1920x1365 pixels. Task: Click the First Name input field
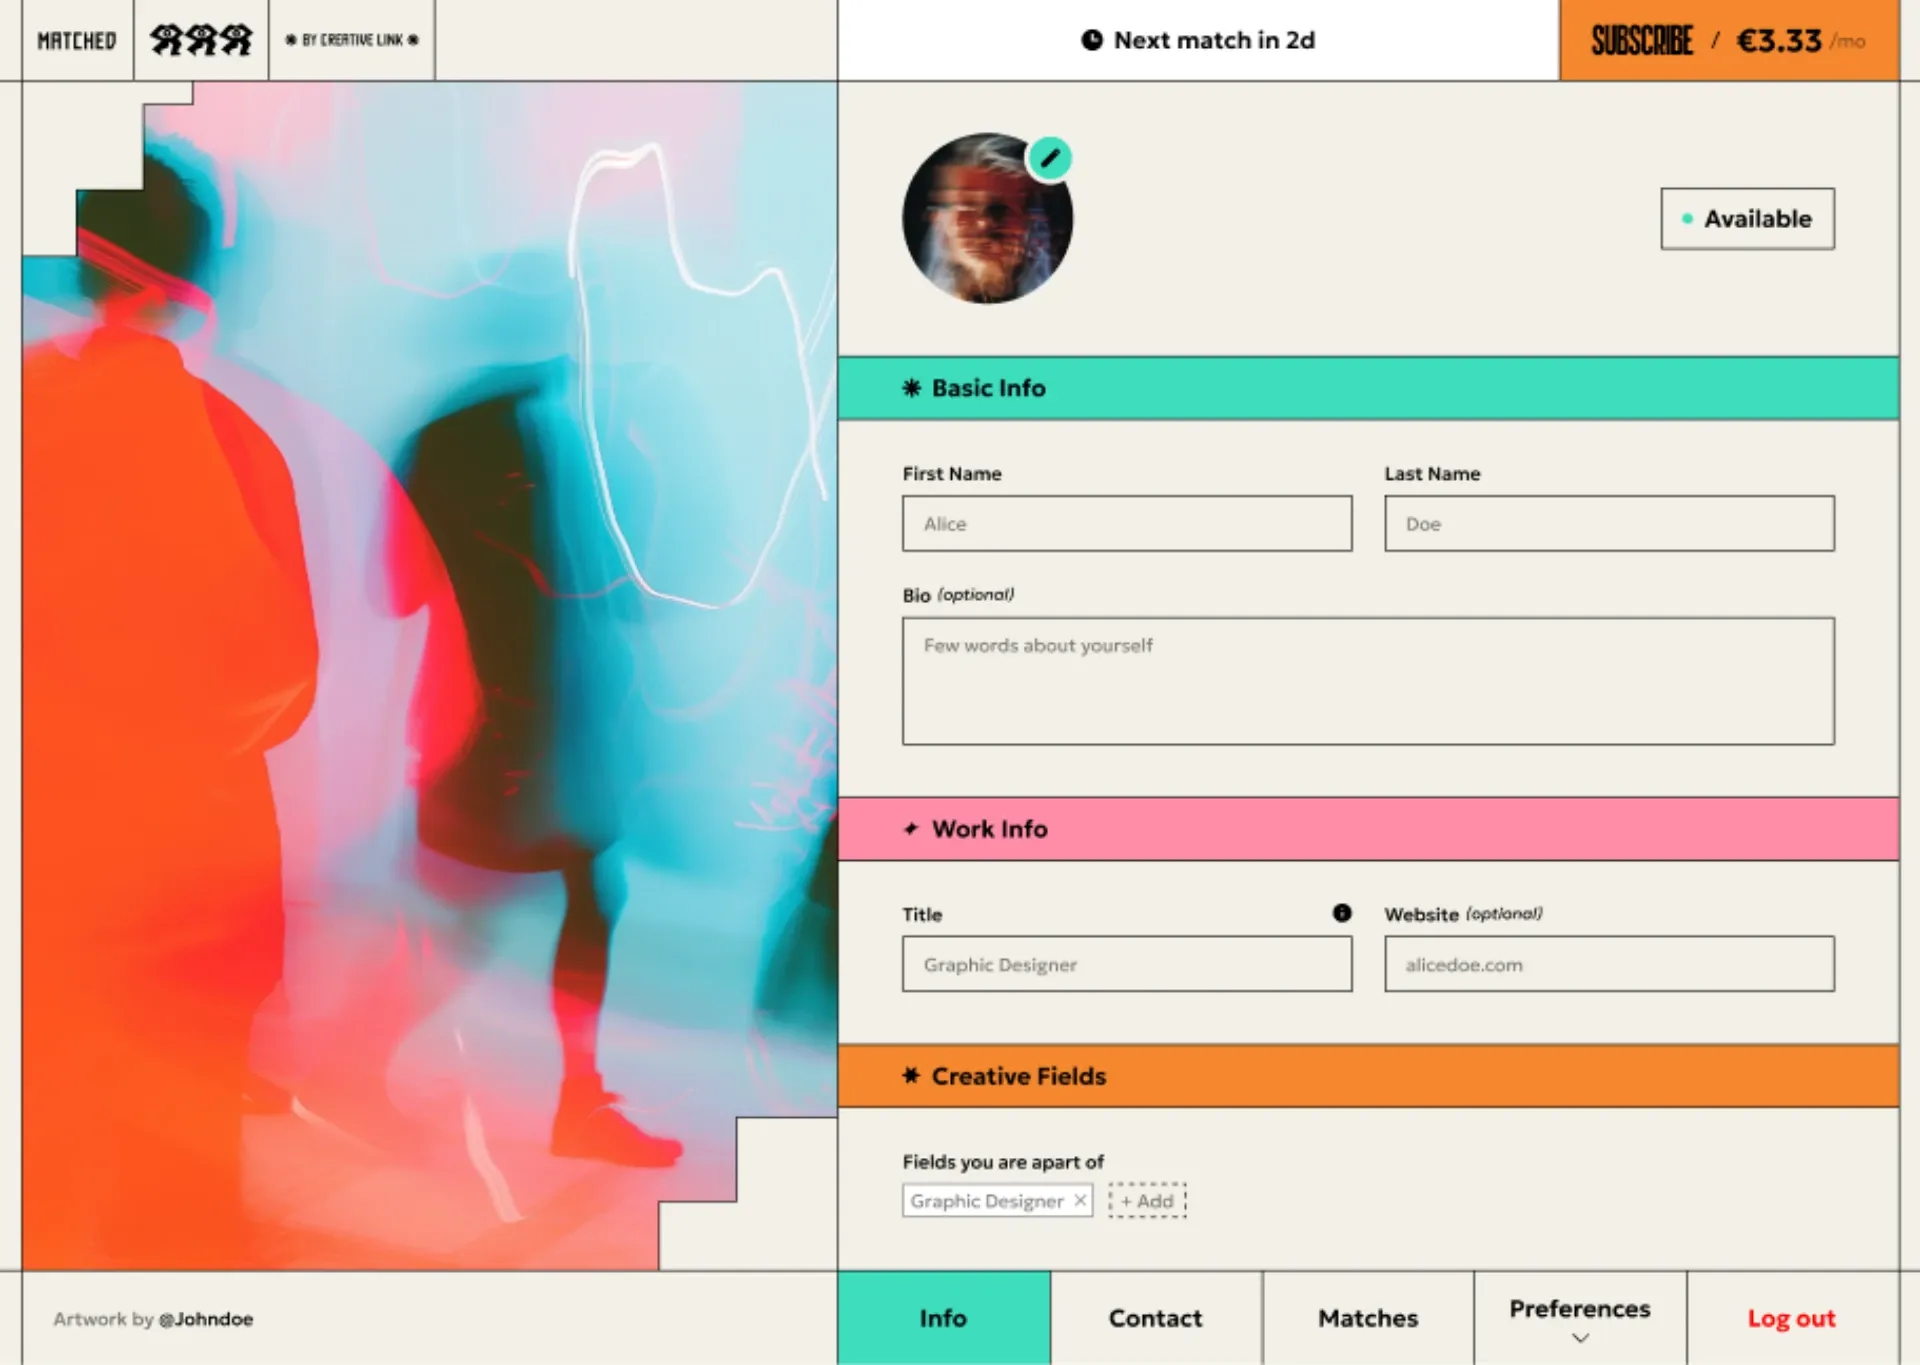tap(1126, 523)
